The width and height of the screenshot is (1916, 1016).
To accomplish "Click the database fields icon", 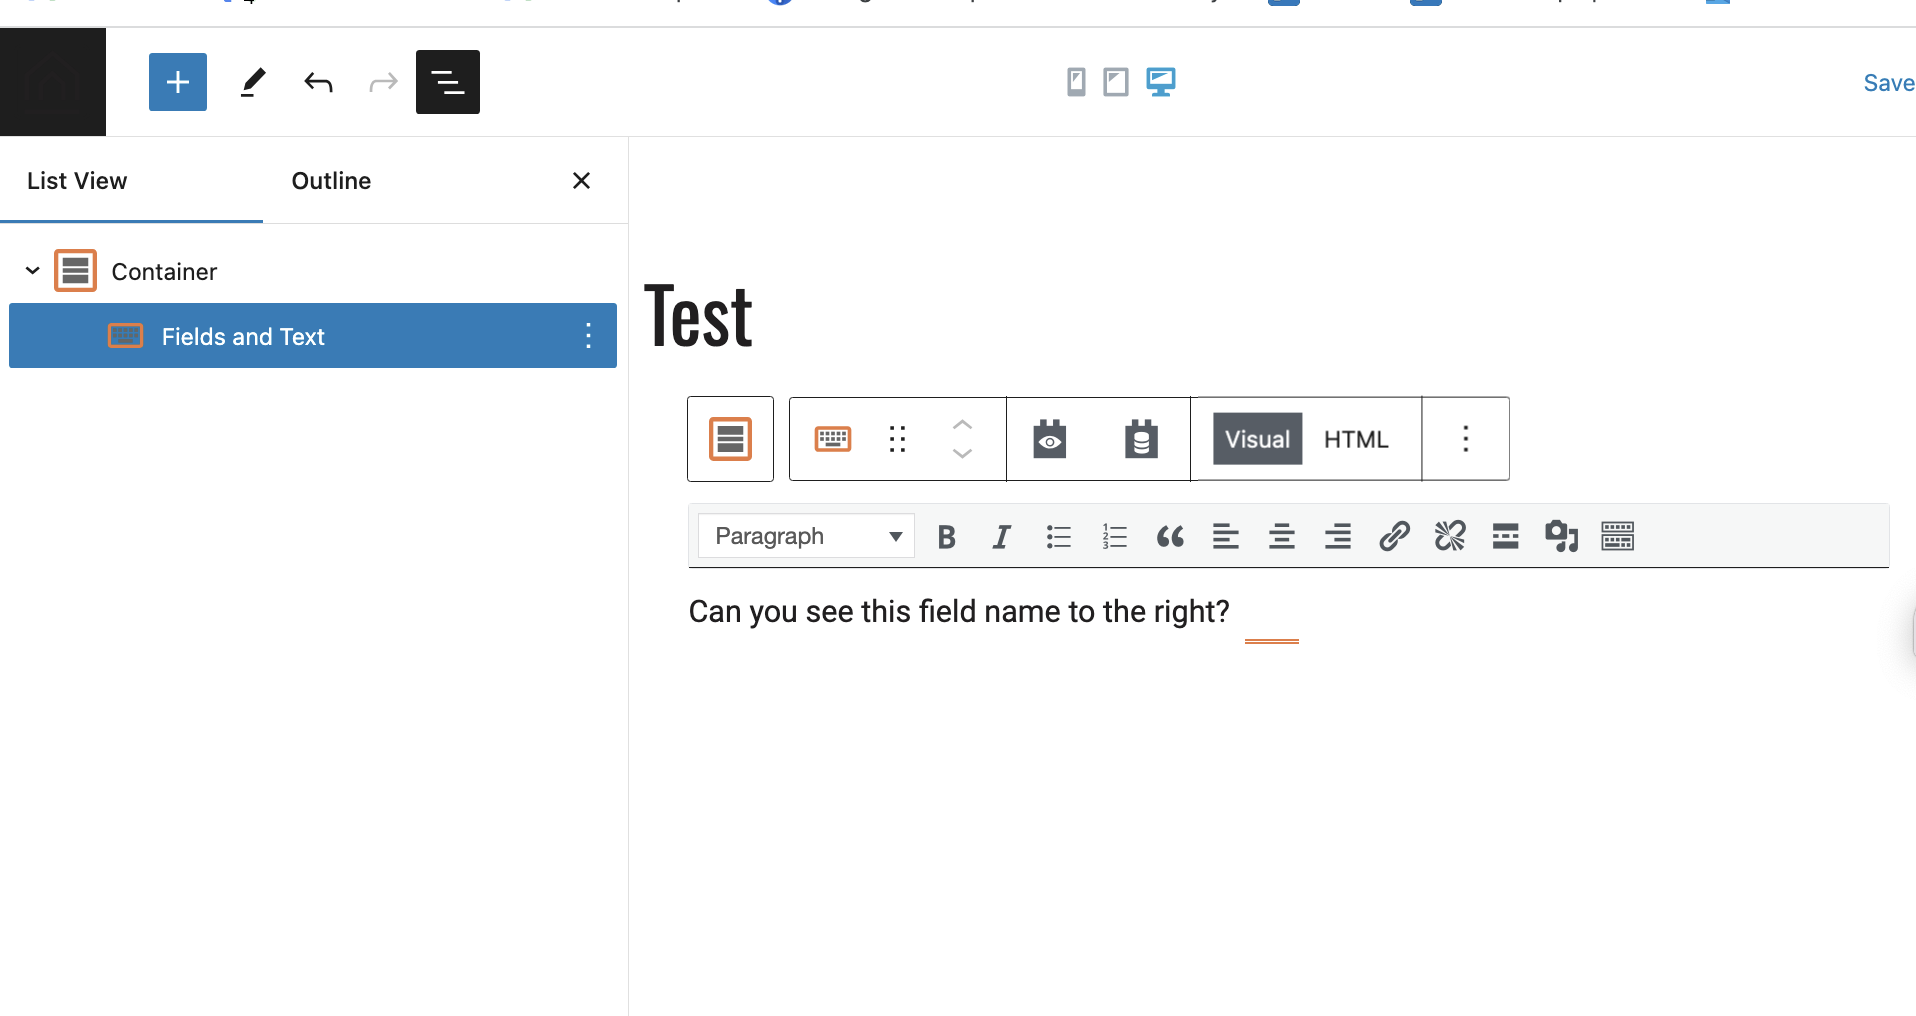I will click(x=1141, y=439).
